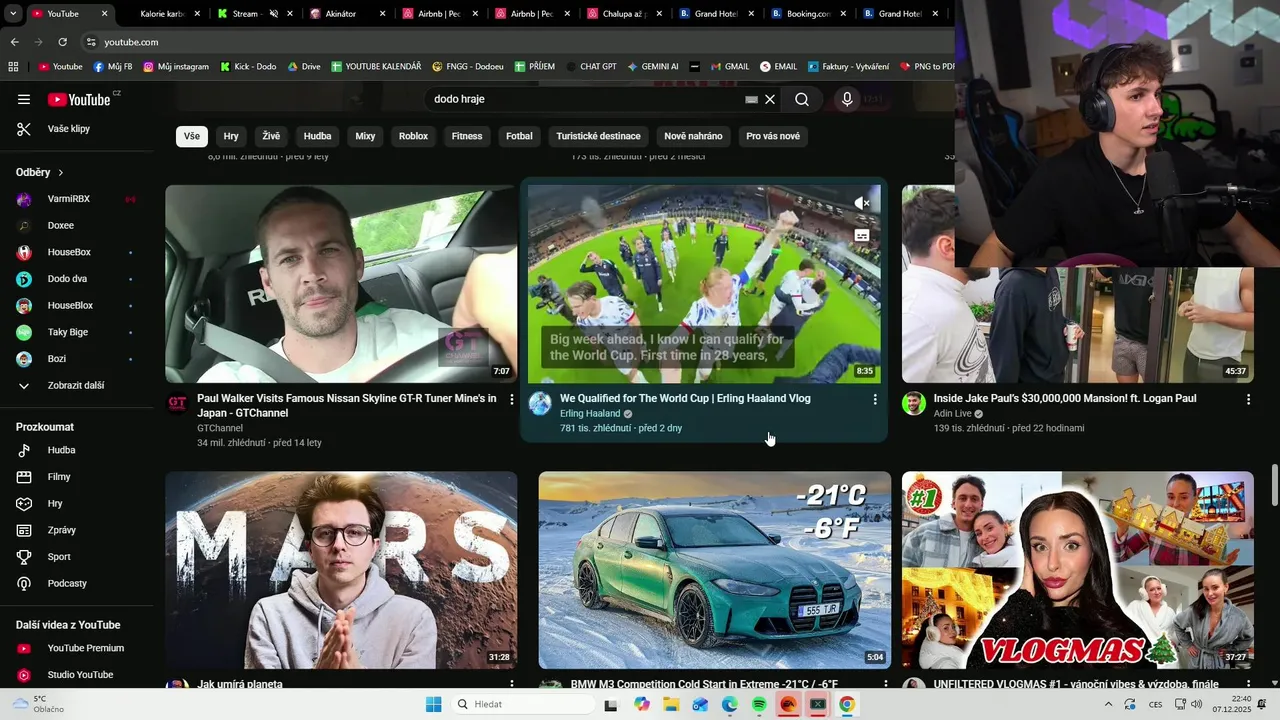Open the Drive bookmark
The height and width of the screenshot is (720, 1280).
tap(304, 67)
